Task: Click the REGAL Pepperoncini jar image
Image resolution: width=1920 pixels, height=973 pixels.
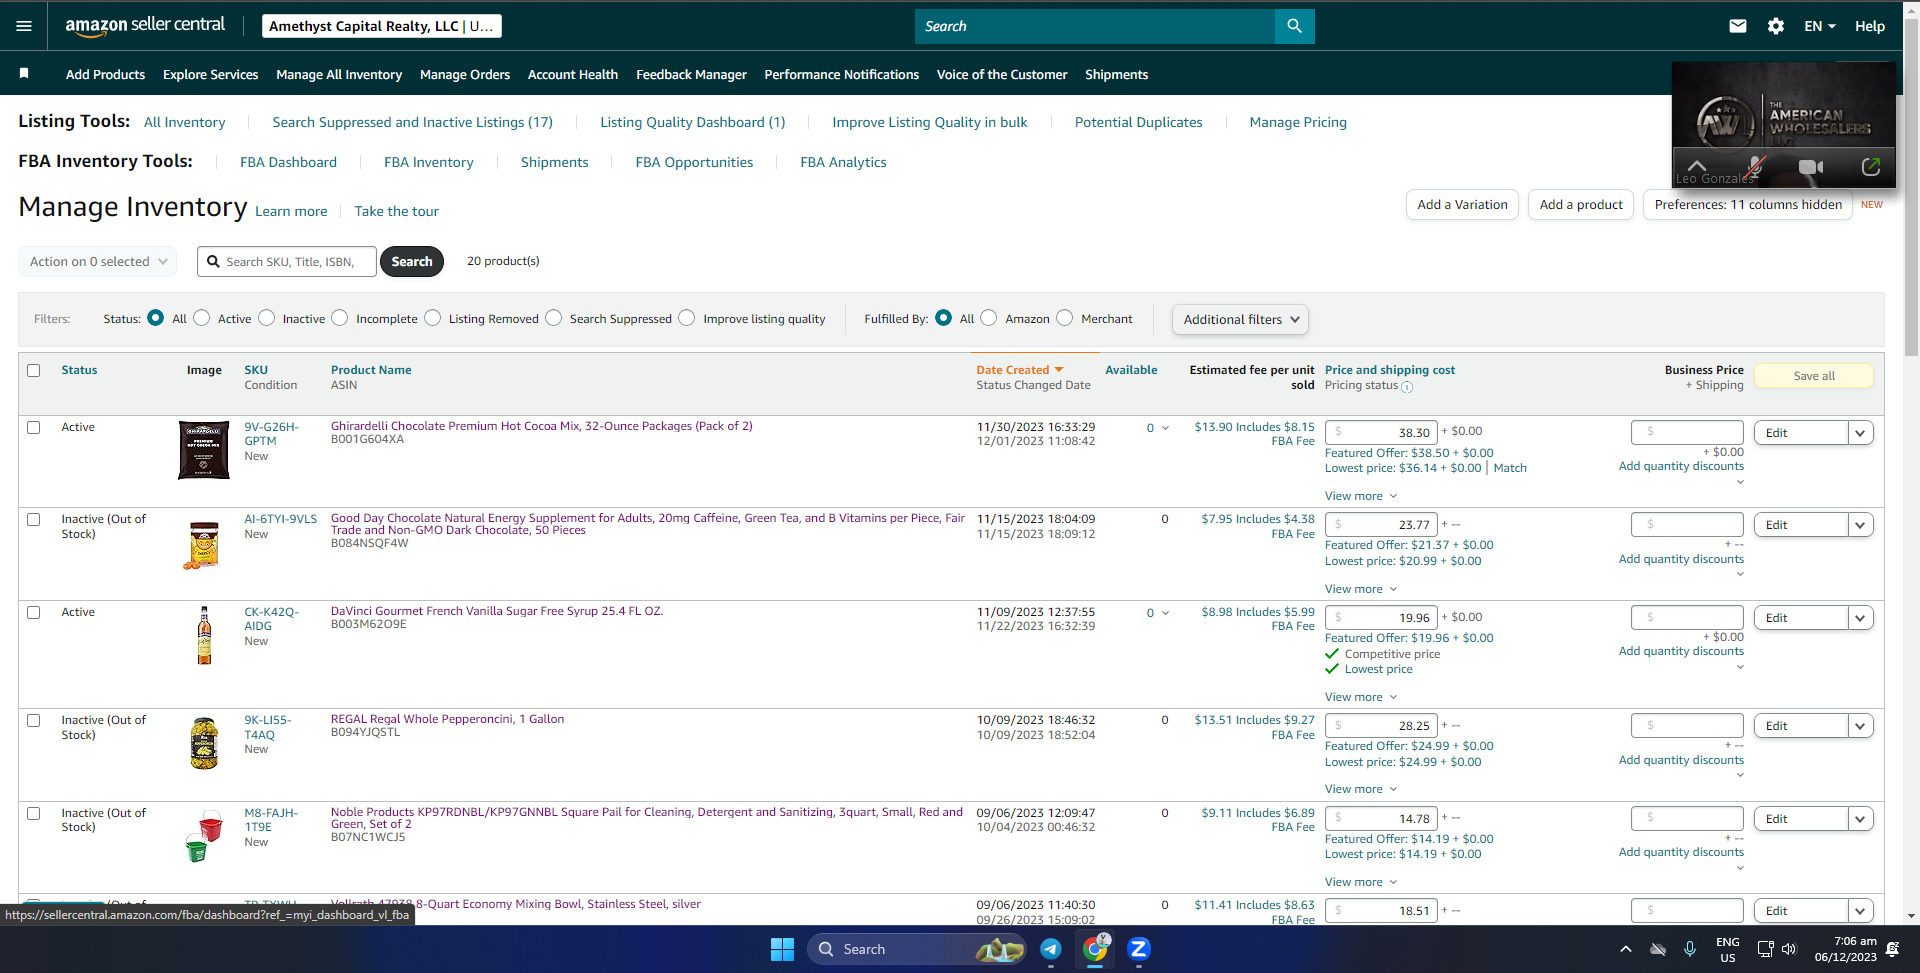Action: (x=204, y=743)
